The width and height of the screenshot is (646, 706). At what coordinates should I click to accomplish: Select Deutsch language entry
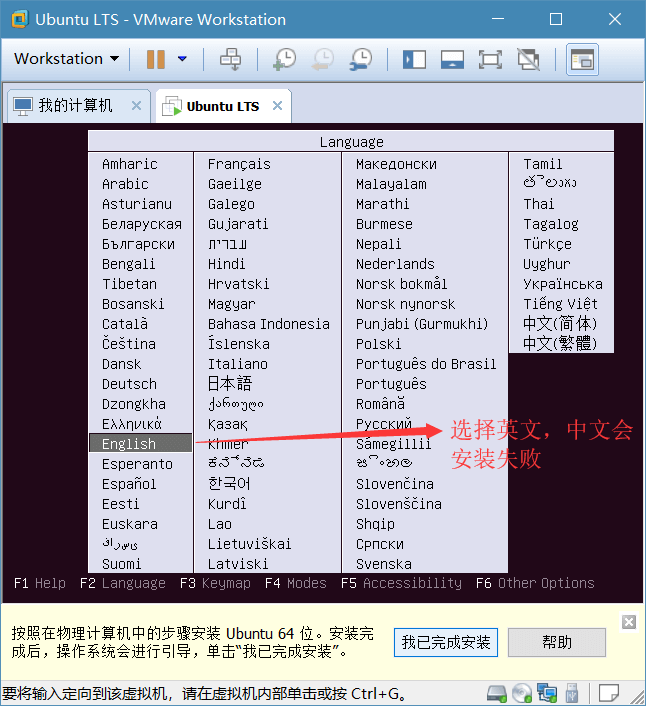pos(129,384)
